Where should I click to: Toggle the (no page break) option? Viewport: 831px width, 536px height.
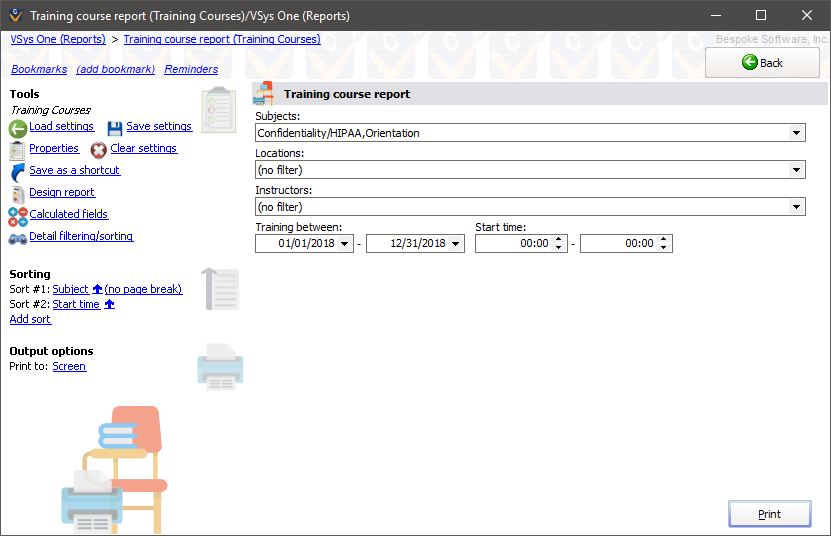click(x=143, y=289)
